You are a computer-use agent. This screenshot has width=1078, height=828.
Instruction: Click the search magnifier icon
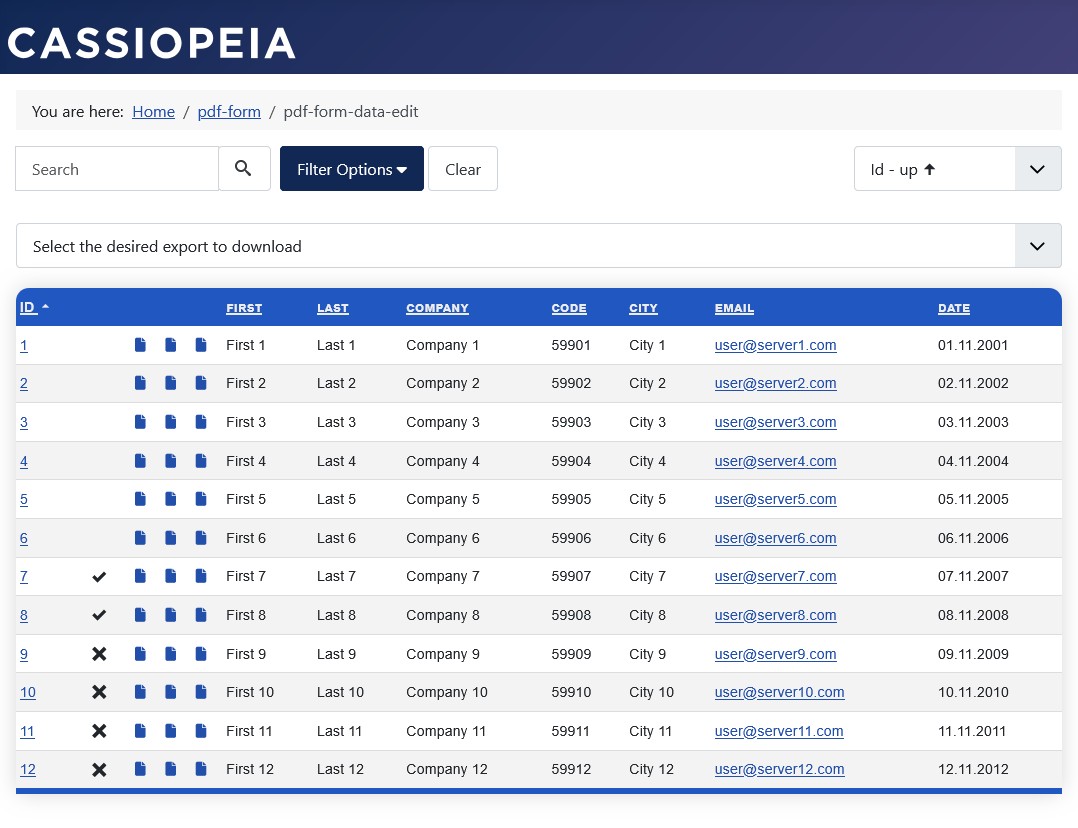coord(243,168)
